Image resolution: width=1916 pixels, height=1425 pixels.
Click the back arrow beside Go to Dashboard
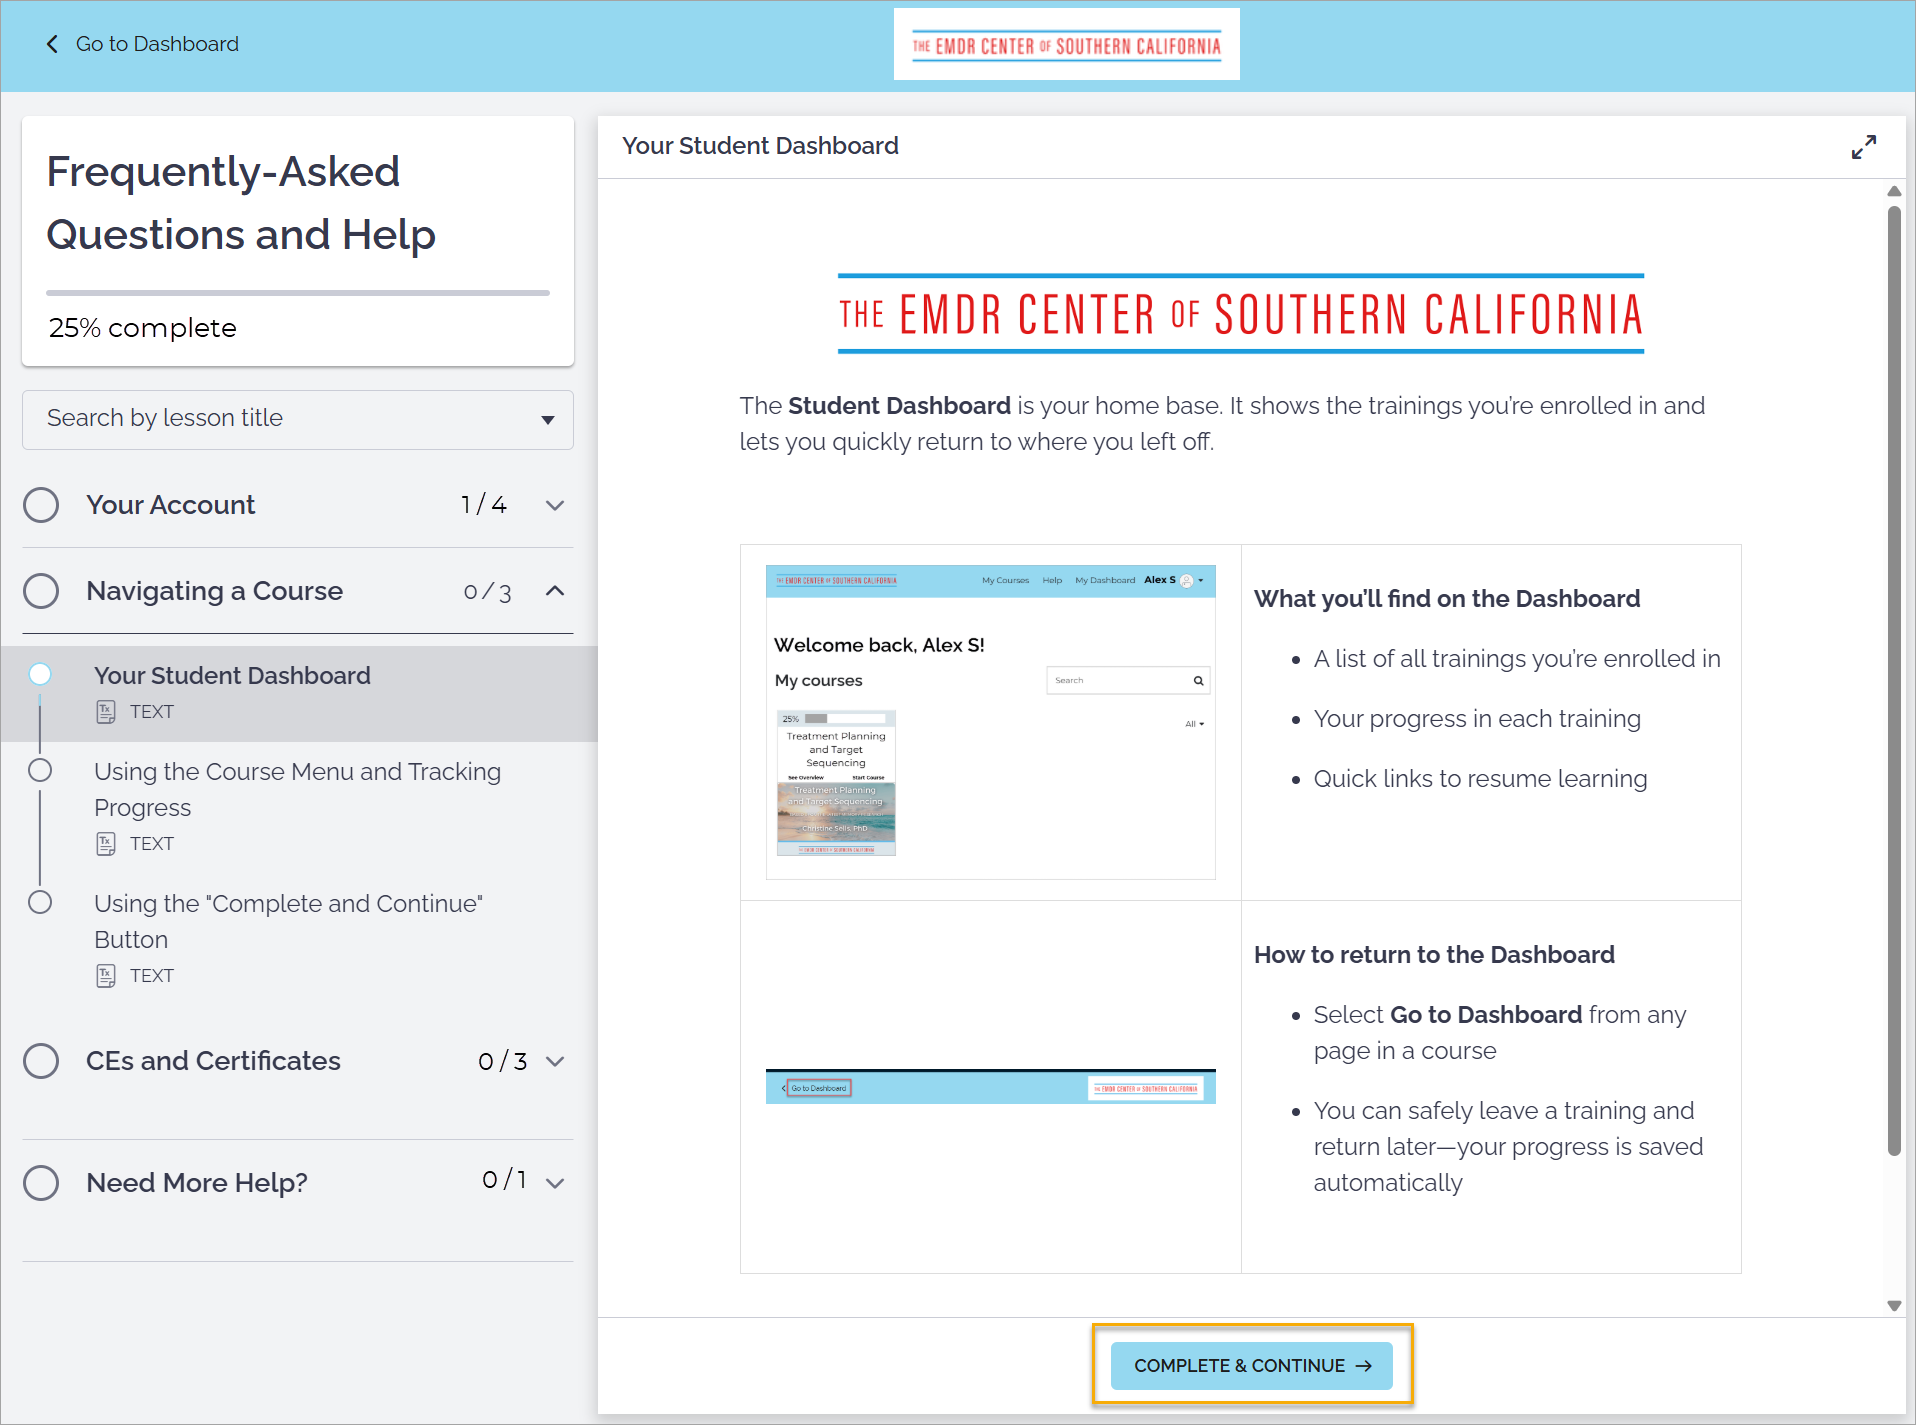click(52, 44)
